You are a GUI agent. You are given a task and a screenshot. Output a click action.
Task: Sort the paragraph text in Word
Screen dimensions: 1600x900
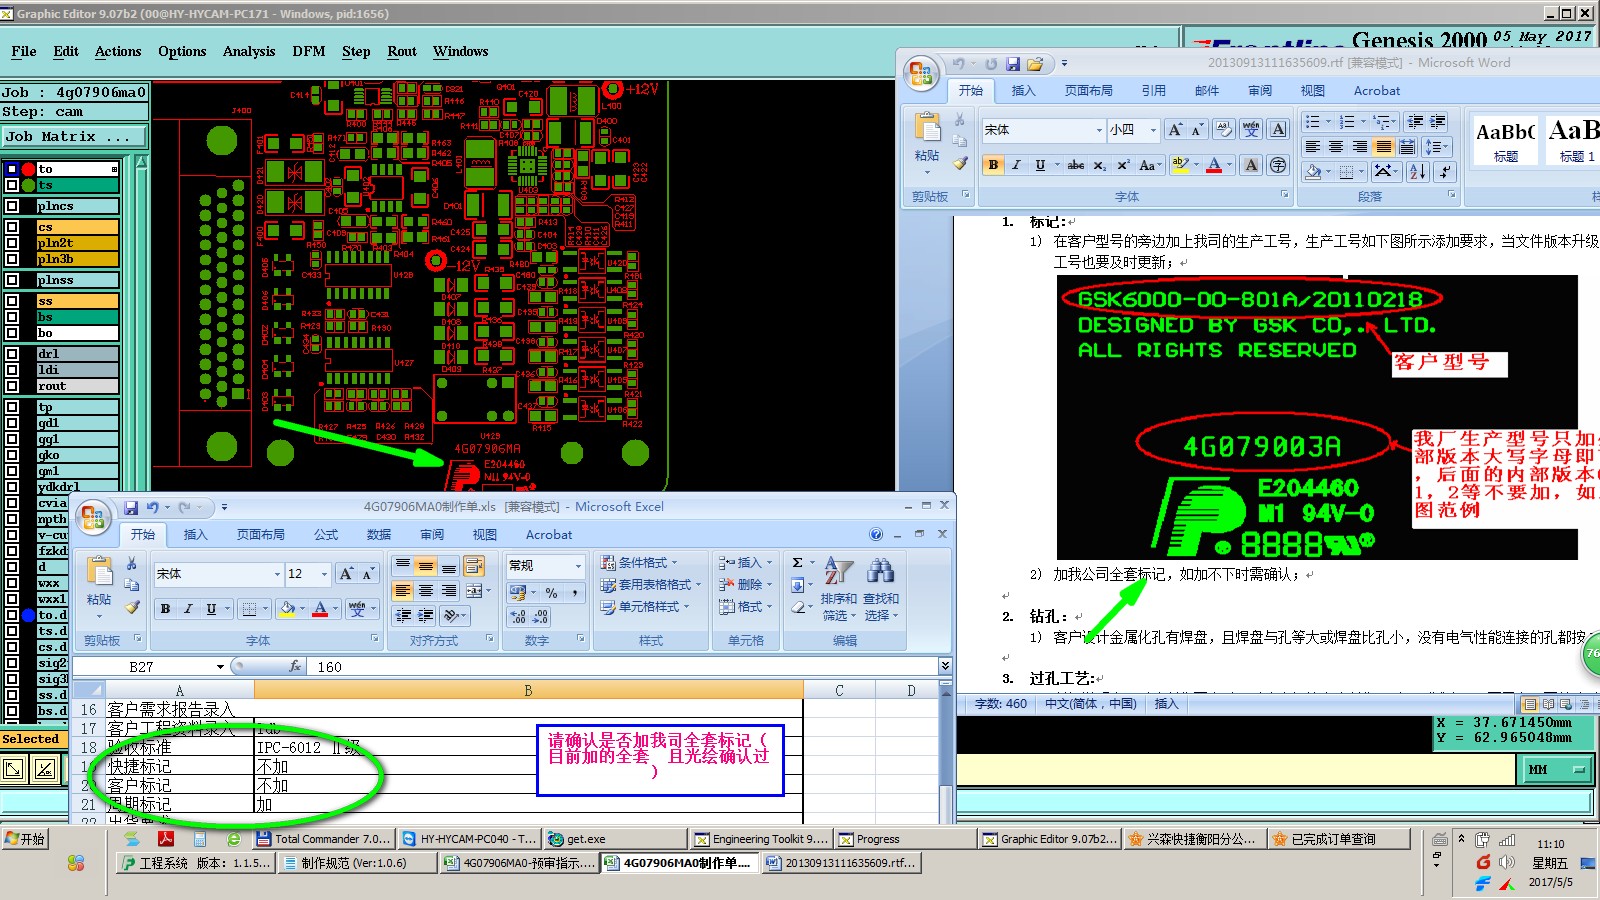(x=1418, y=172)
